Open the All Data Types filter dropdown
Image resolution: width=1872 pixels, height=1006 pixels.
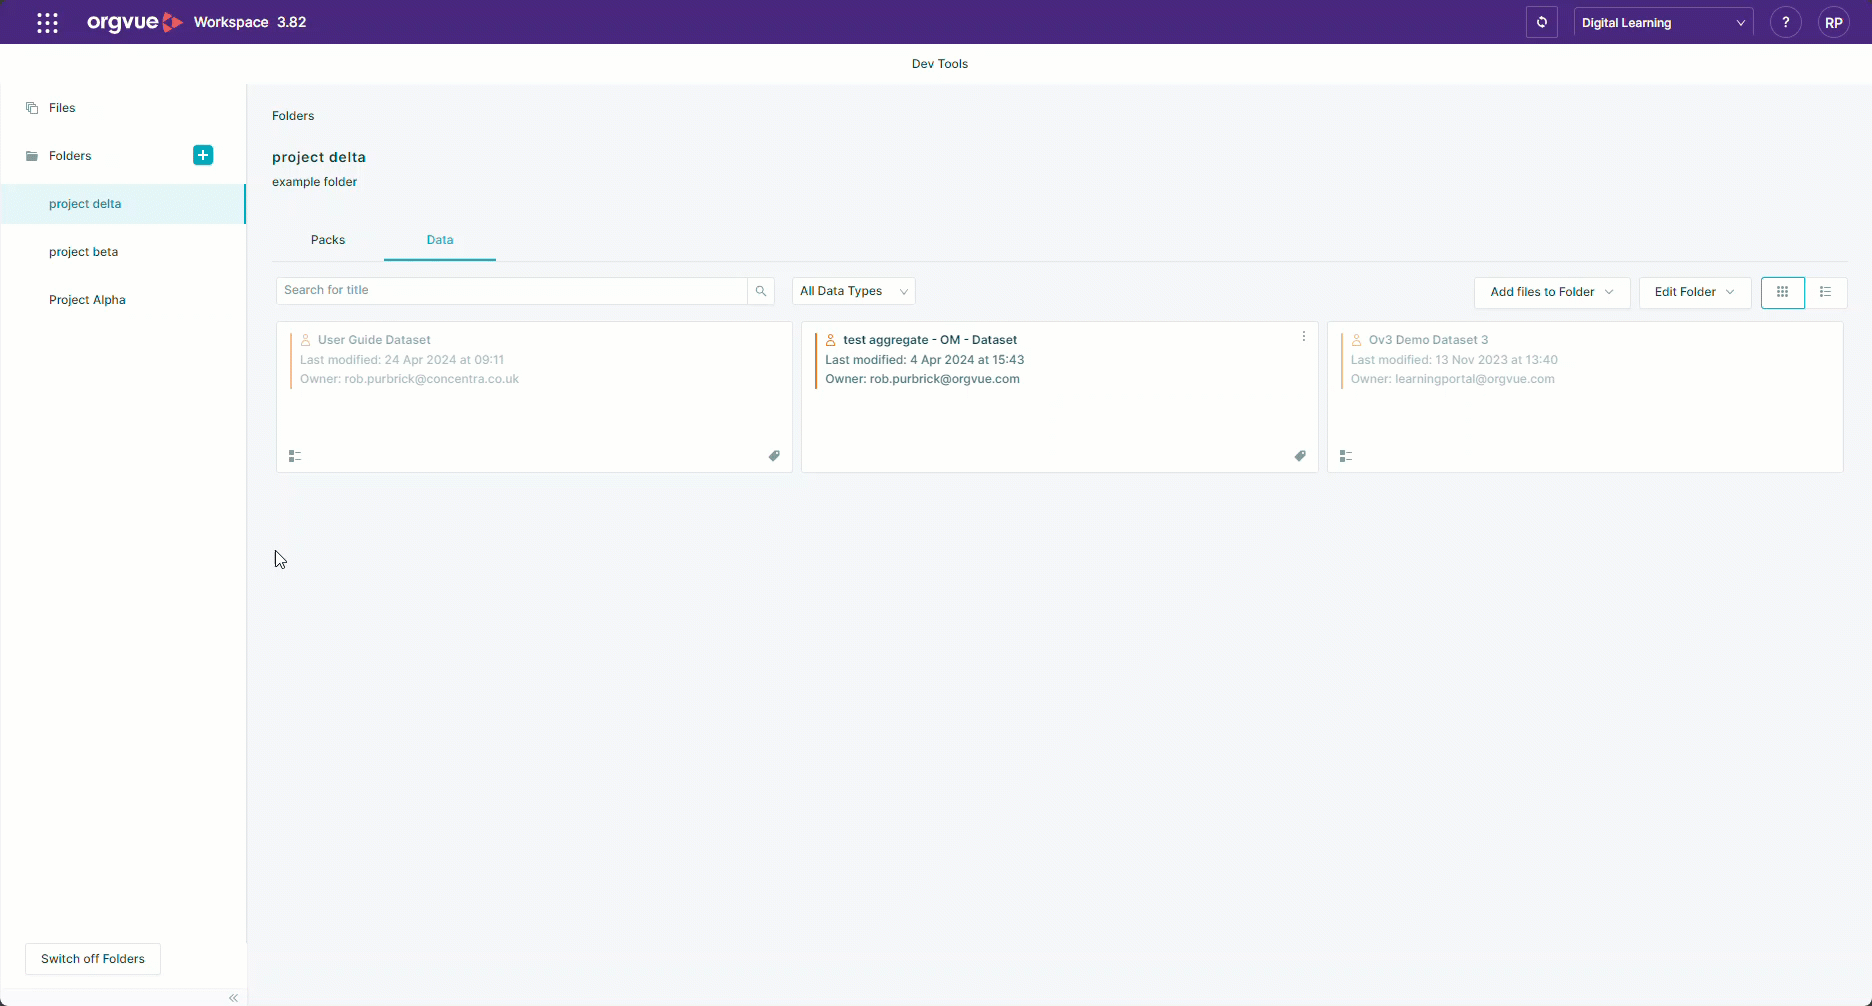854,291
